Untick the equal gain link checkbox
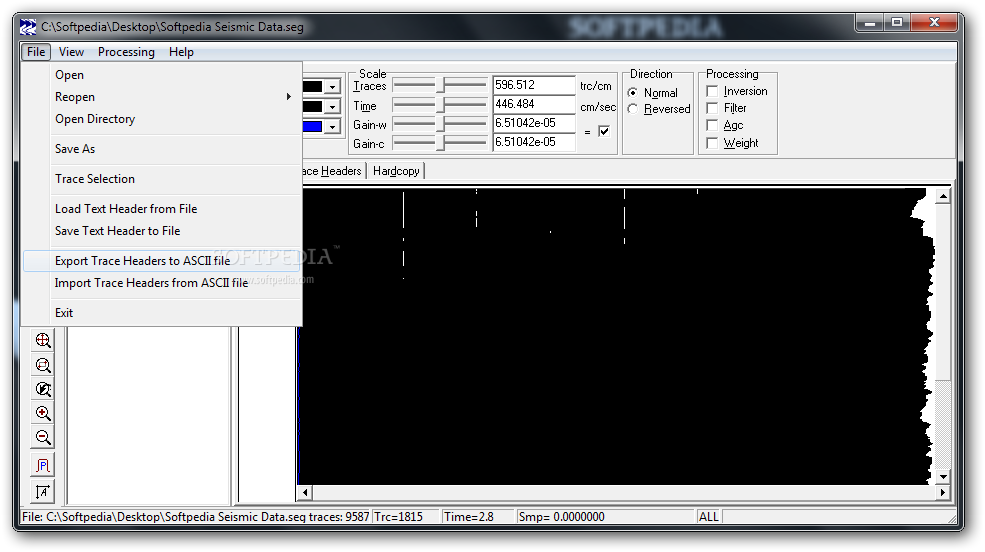 pos(604,131)
